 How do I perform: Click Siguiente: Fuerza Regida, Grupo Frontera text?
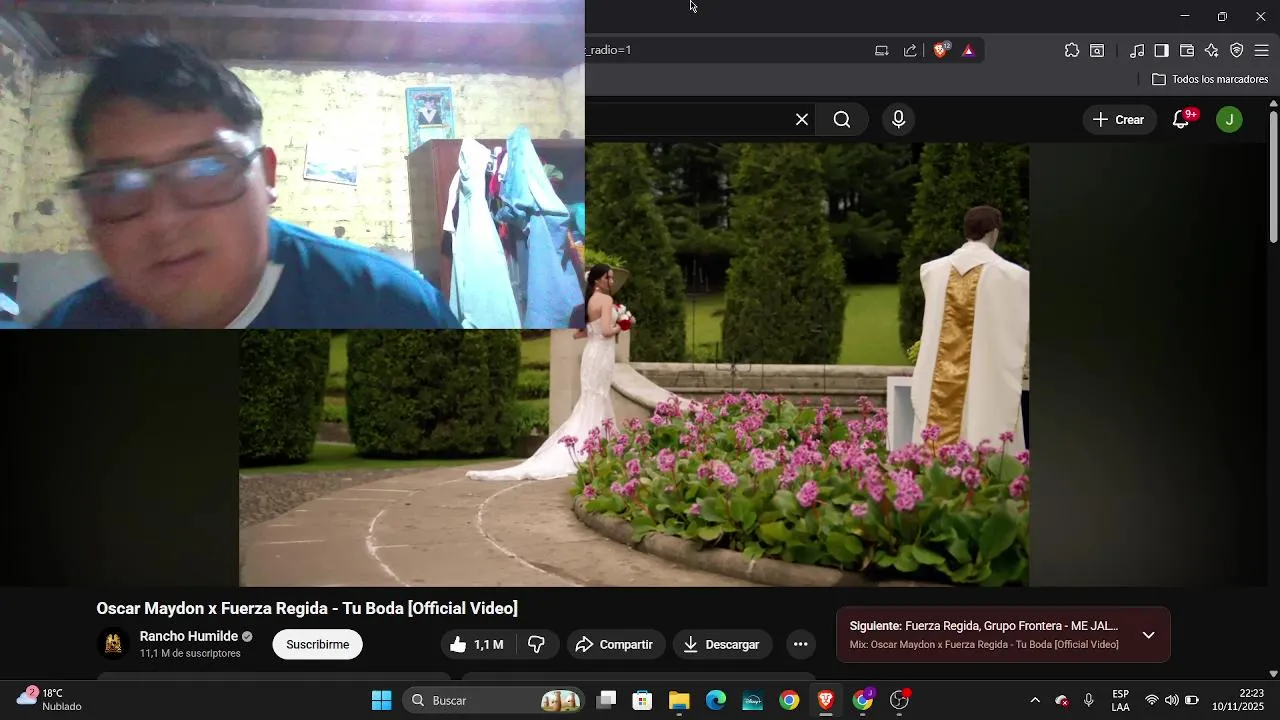[x=984, y=626]
